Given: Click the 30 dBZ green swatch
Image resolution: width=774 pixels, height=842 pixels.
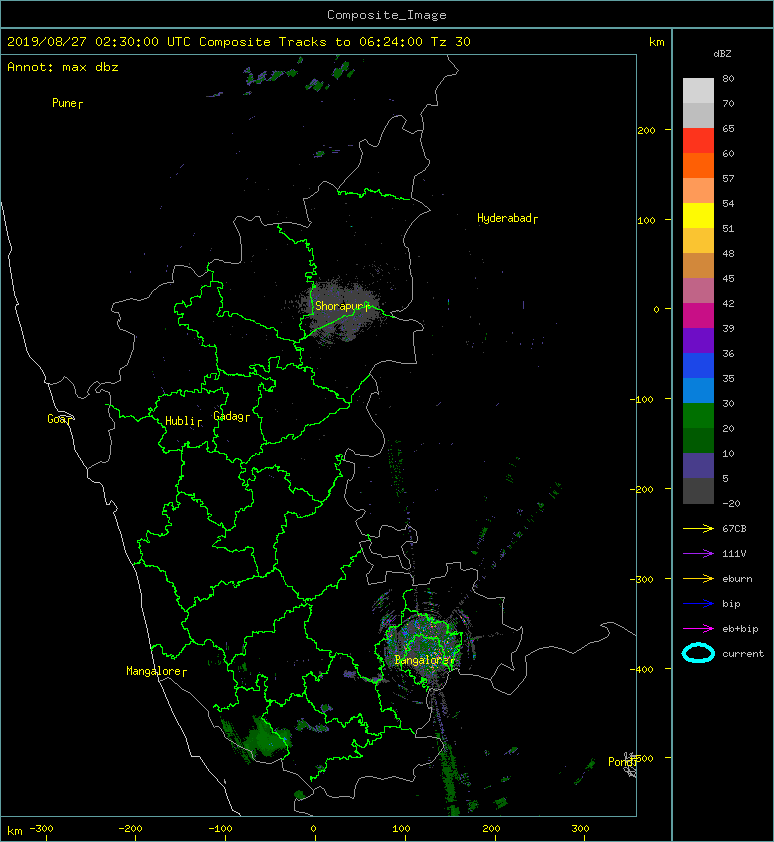Looking at the screenshot, I should (x=698, y=416).
